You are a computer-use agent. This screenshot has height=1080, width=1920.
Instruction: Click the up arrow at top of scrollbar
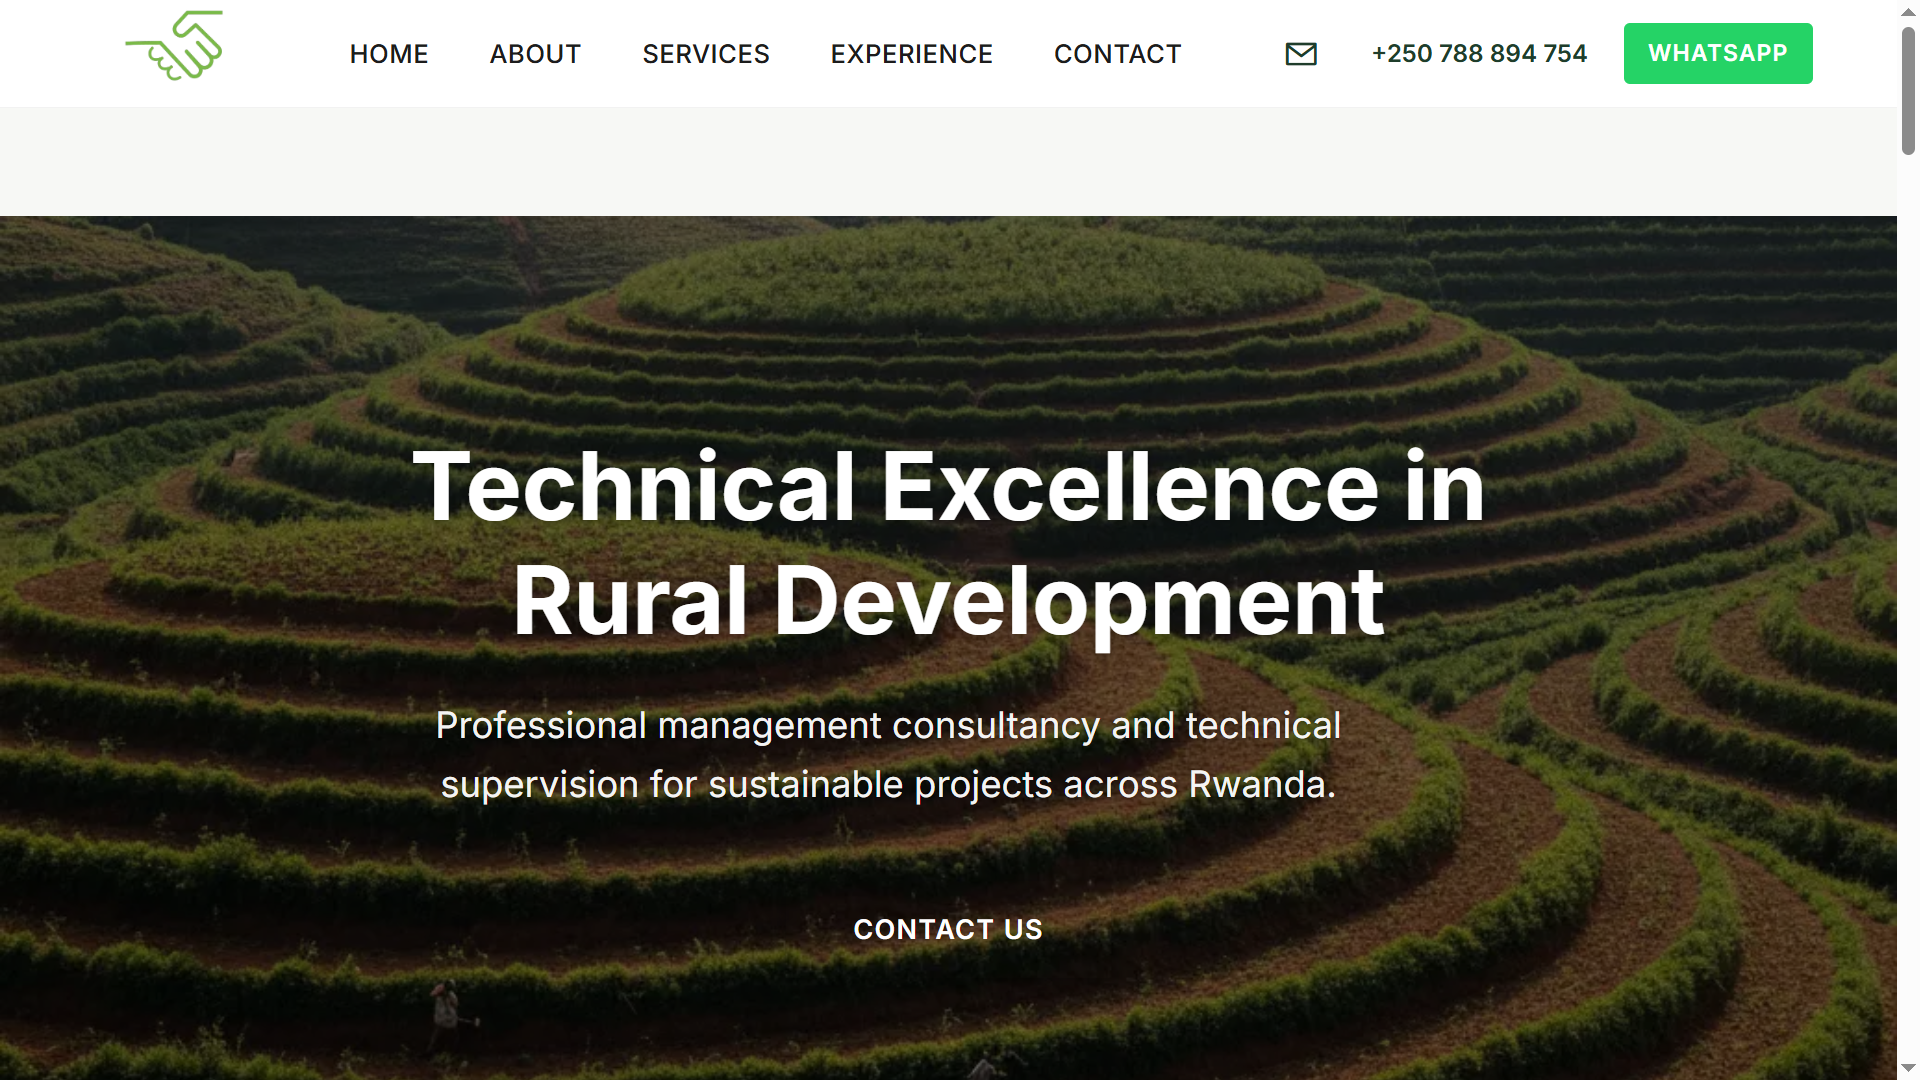pos(1908,12)
